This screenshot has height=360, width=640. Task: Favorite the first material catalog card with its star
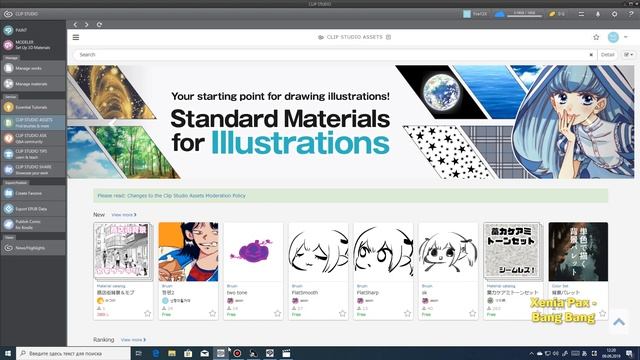point(147,313)
